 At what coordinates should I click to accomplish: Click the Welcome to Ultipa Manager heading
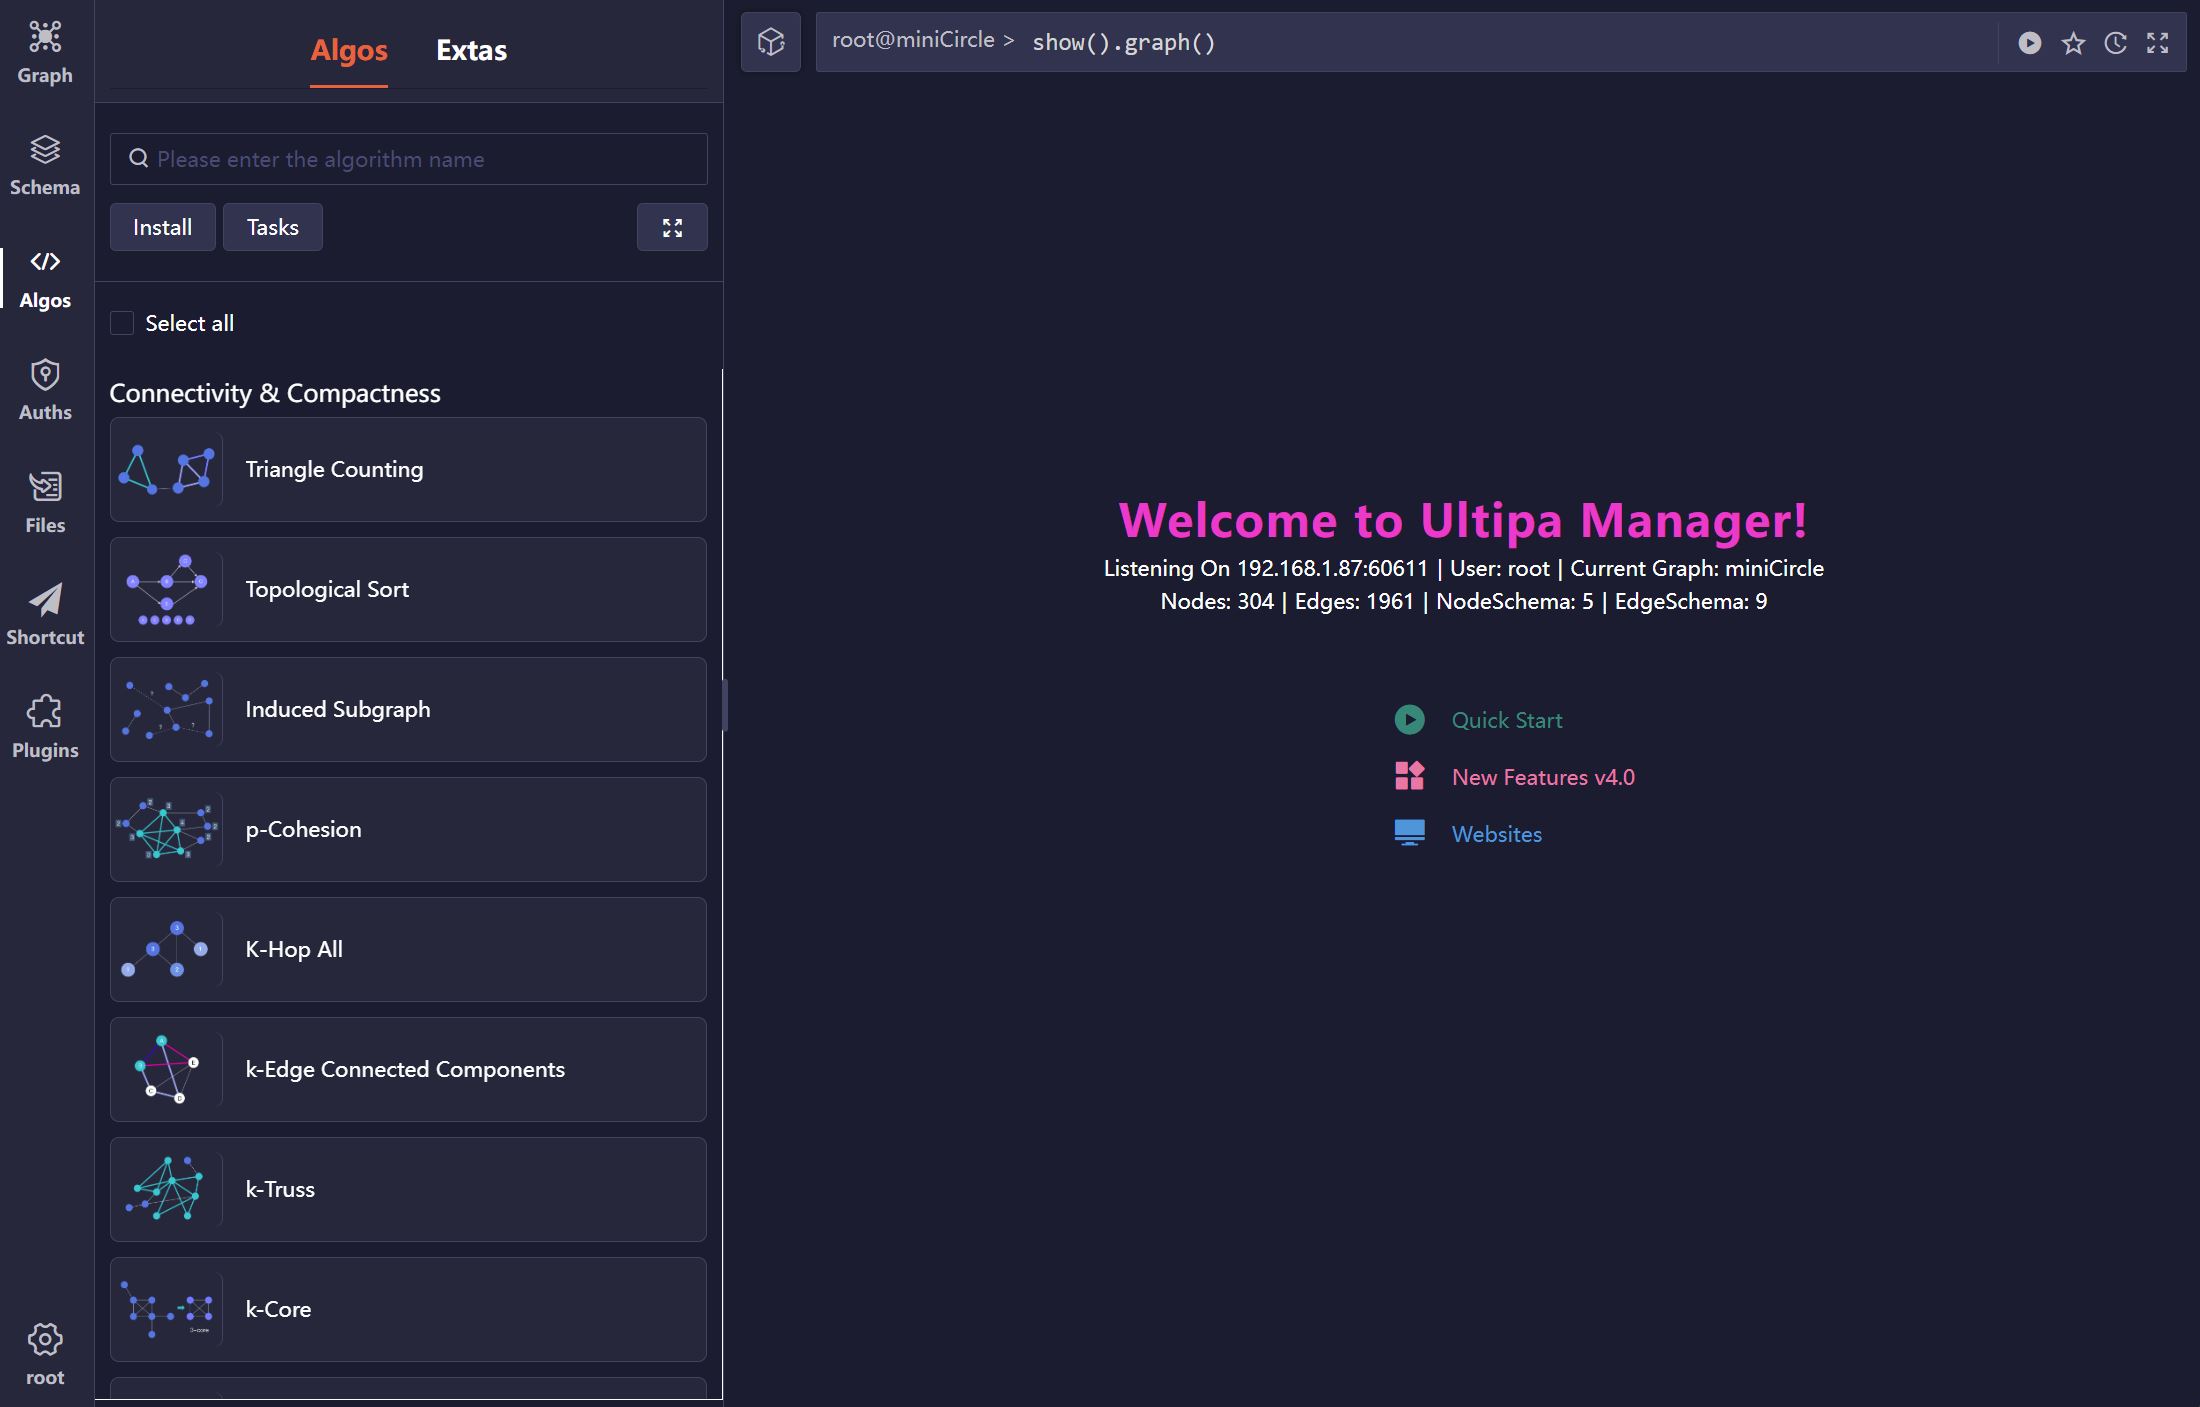click(1463, 520)
